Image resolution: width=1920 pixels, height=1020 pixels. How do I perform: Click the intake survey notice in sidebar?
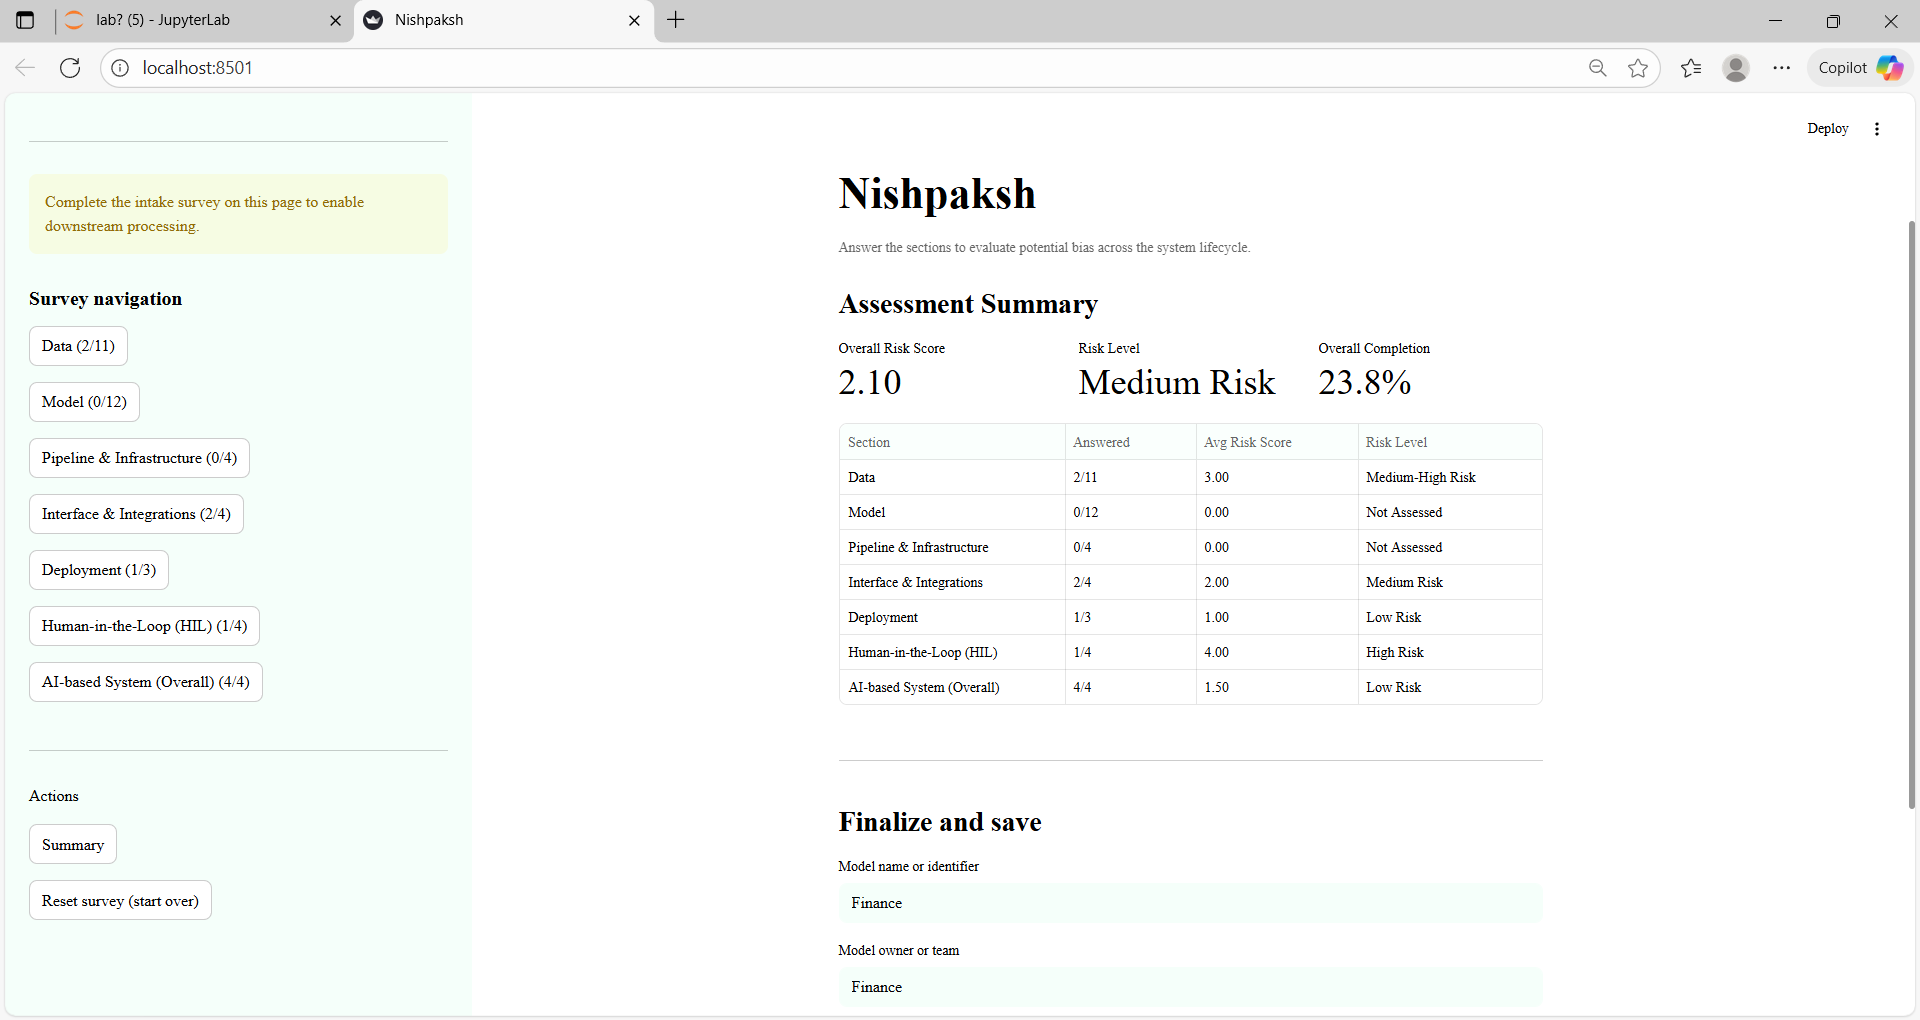click(238, 214)
